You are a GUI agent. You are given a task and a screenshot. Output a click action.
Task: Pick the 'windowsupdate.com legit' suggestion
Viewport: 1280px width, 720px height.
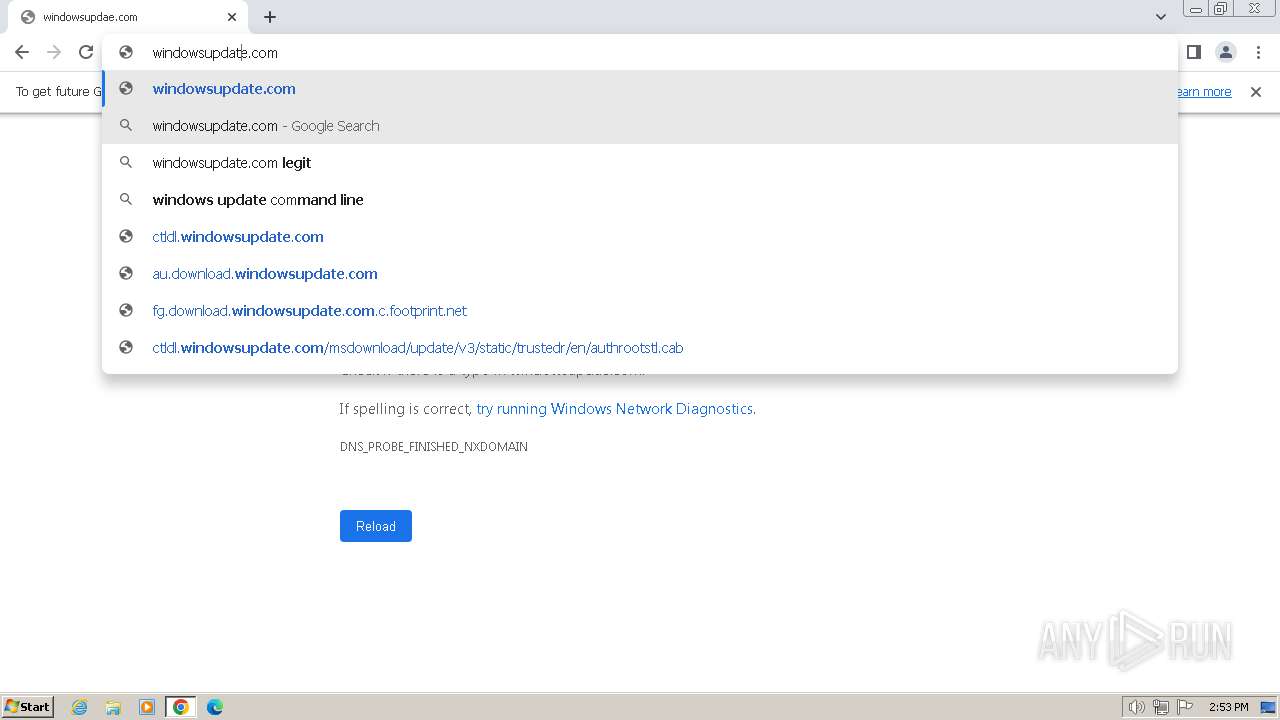[x=640, y=163]
